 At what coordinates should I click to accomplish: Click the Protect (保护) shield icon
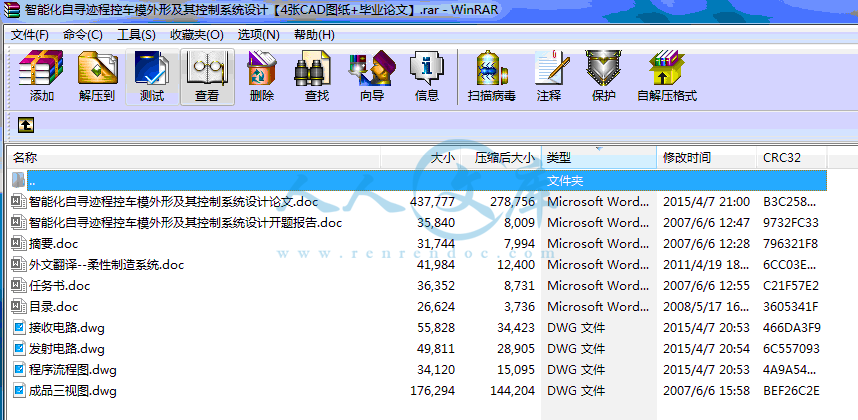[x=604, y=68]
